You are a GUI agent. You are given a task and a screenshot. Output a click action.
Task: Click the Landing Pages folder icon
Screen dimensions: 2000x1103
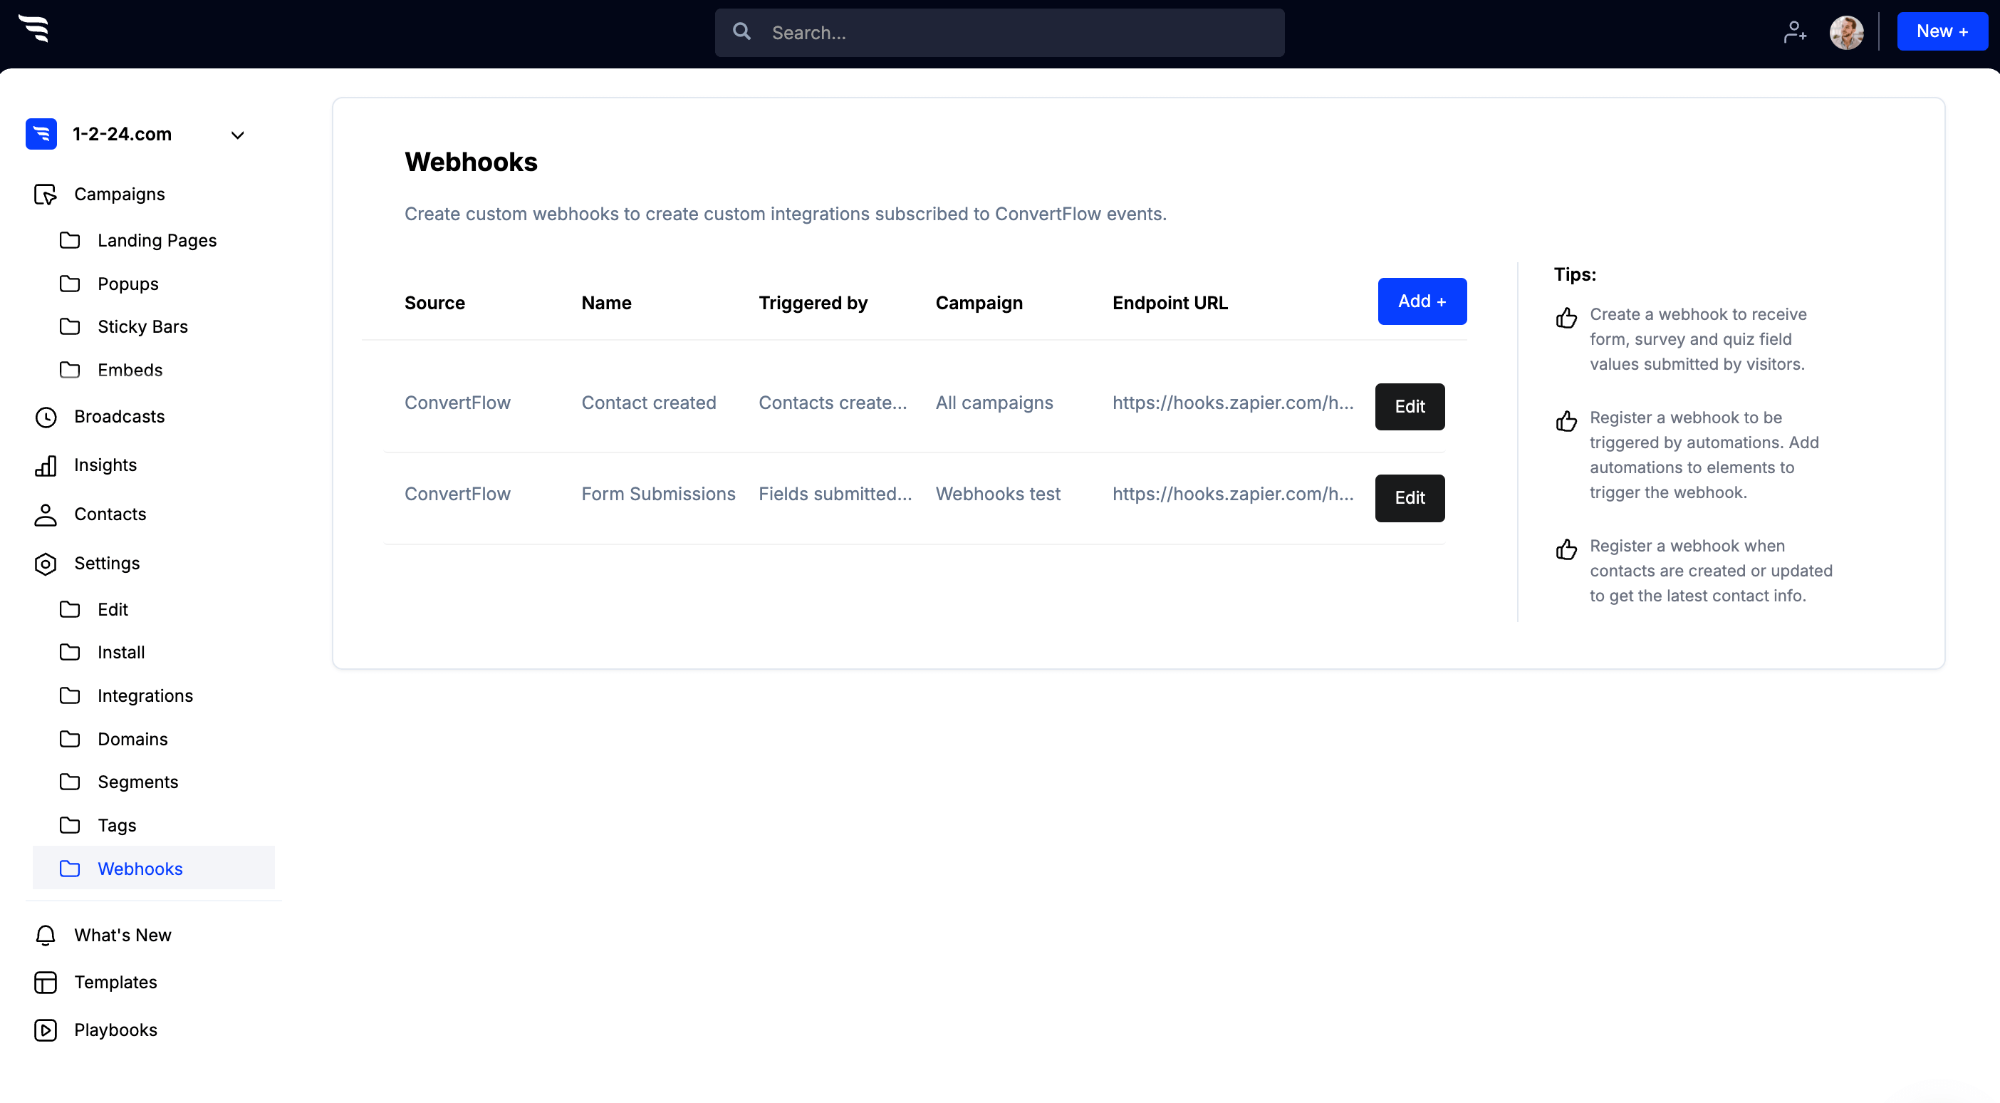(70, 240)
